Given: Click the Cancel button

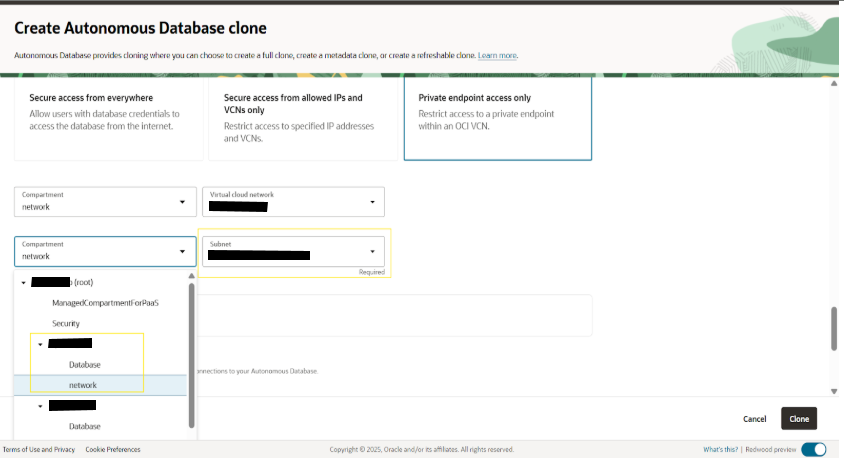Looking at the screenshot, I should tap(755, 419).
